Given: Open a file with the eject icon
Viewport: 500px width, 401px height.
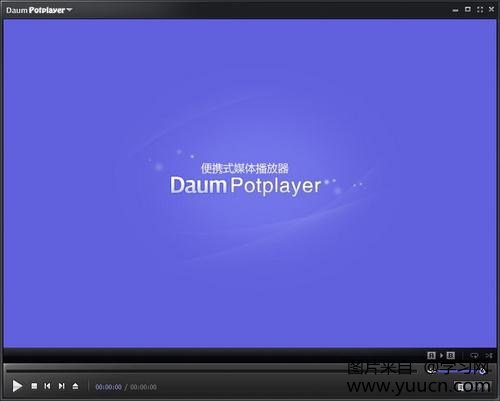Looking at the screenshot, I should 75,386.
